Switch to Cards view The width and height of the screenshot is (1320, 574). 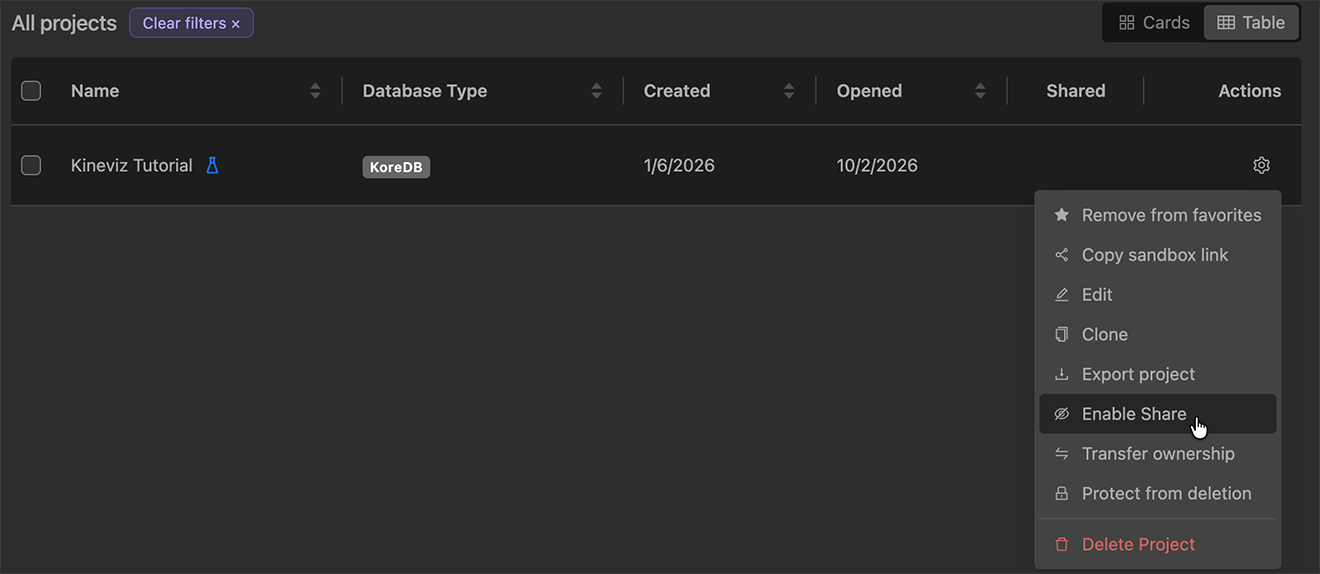tap(1154, 22)
